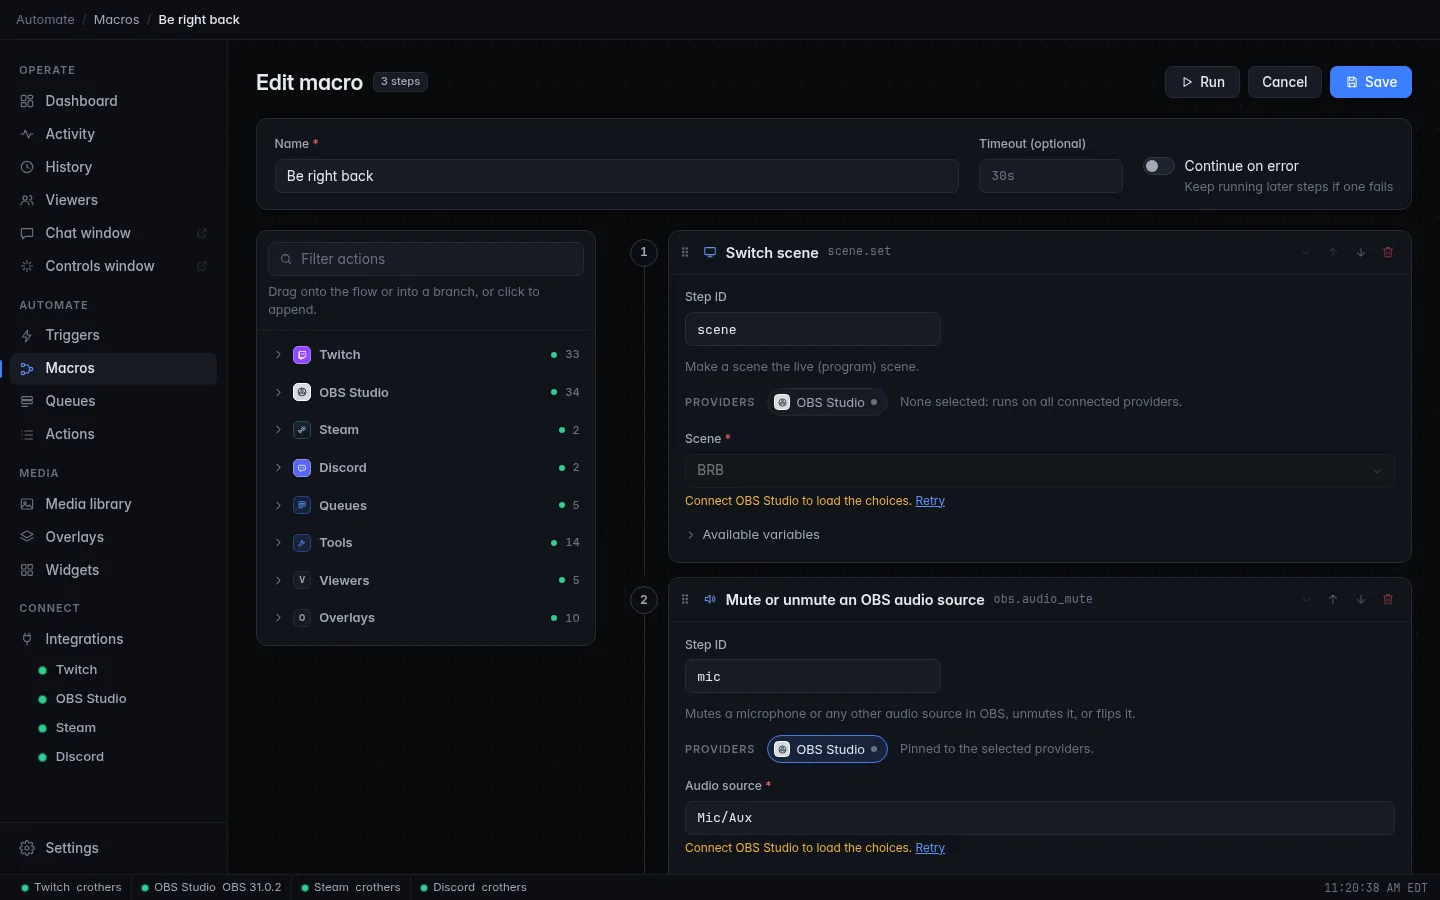Click the Save button

1370,82
